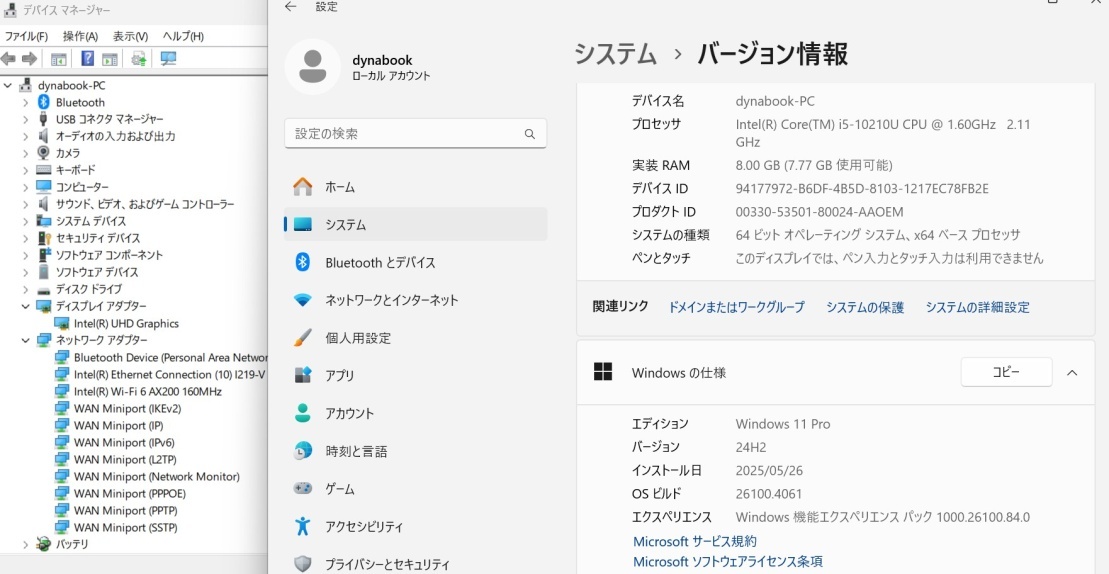Viewport: 1109px width, 574px height.
Task: Click the アクセシビリティ figure icon in sidebar
Action: [x=303, y=526]
